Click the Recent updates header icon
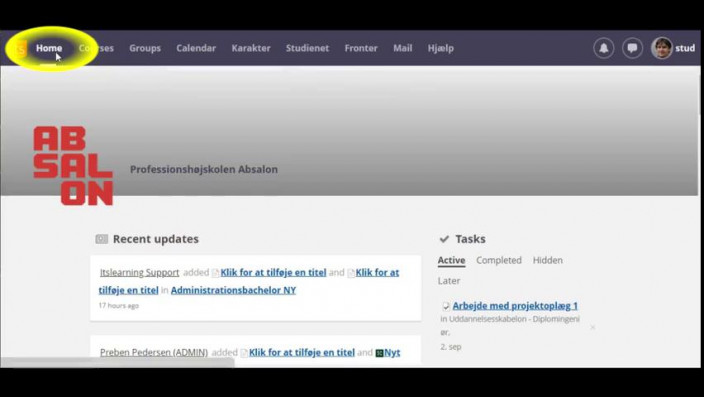Screen dimensions: 704x397 [101, 239]
